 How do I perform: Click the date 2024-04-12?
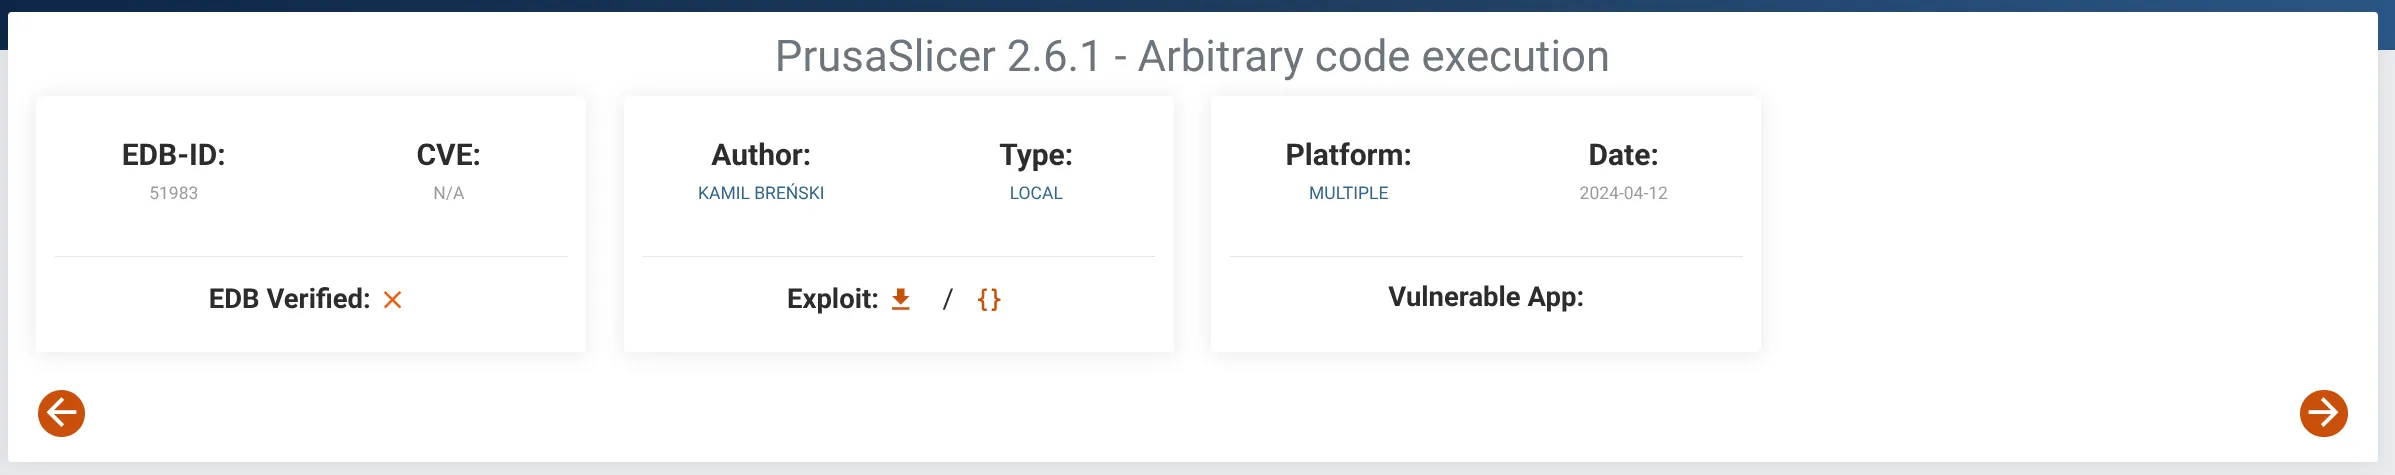click(1623, 193)
